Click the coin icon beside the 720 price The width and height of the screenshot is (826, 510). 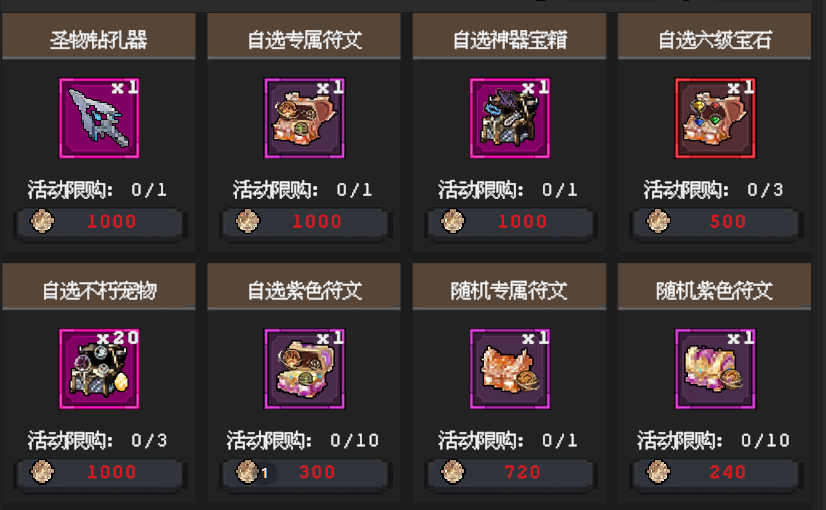pos(453,472)
